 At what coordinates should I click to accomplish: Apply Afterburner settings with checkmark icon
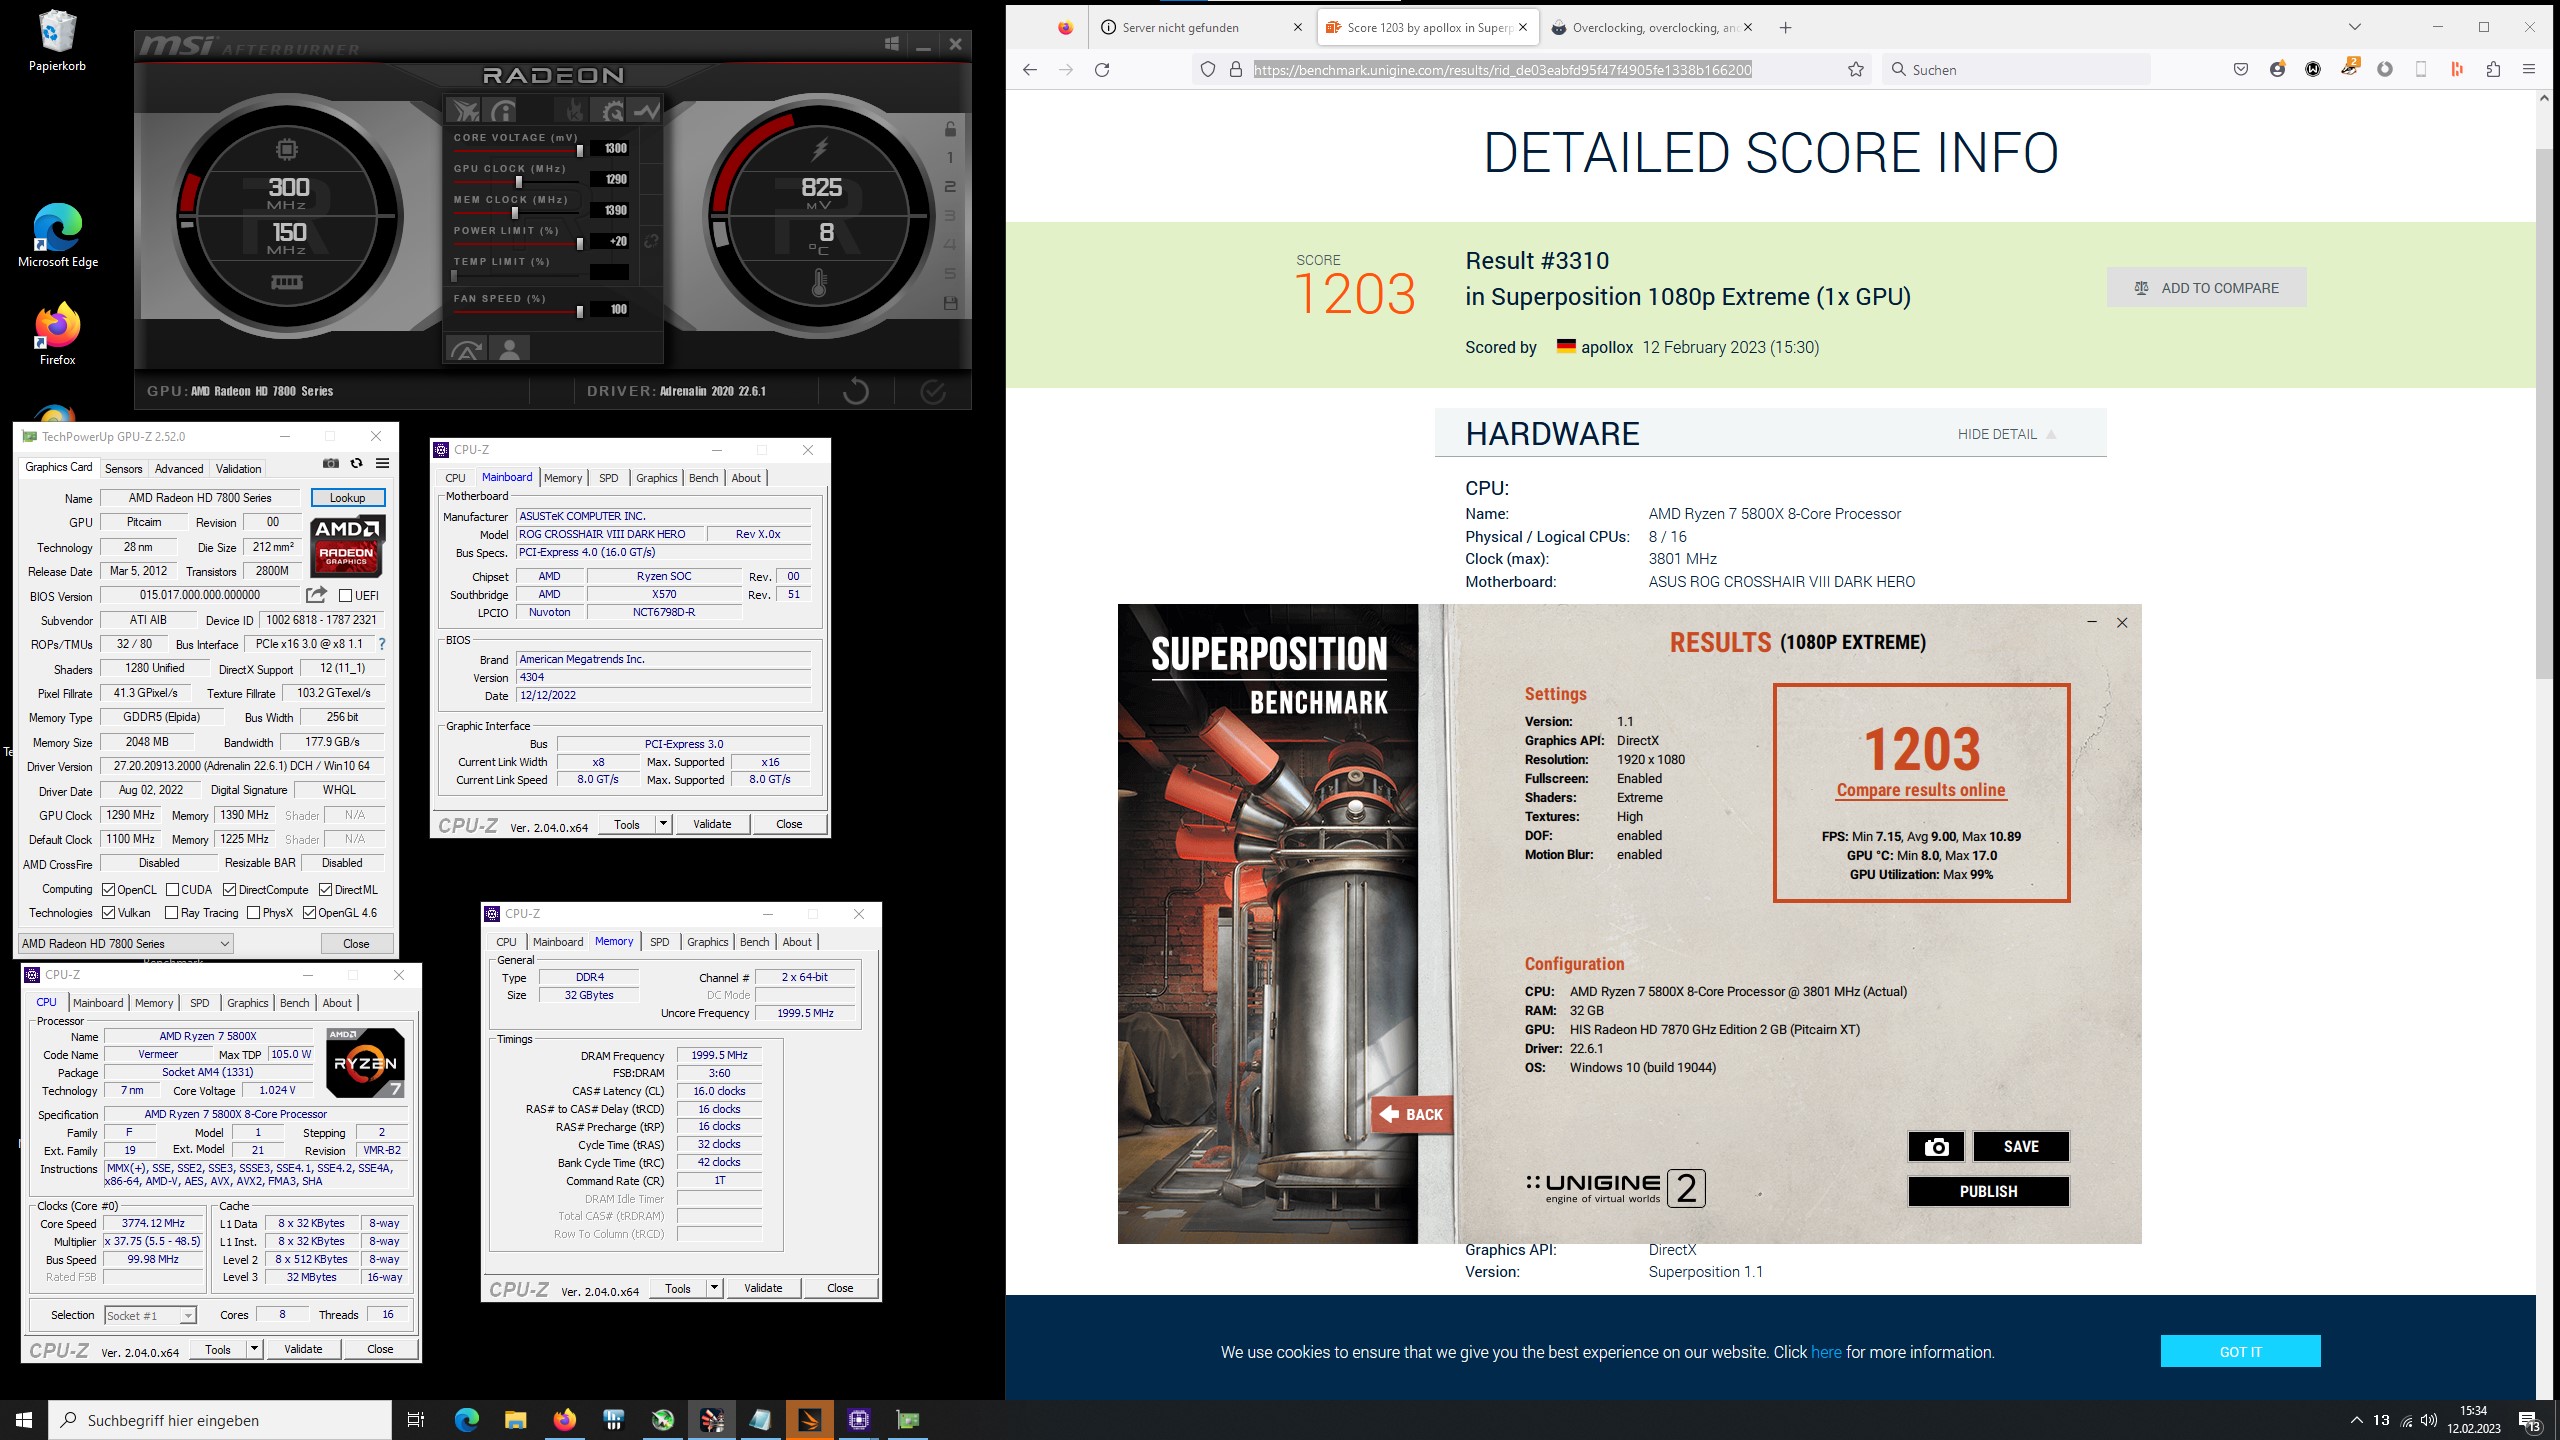pos(933,390)
